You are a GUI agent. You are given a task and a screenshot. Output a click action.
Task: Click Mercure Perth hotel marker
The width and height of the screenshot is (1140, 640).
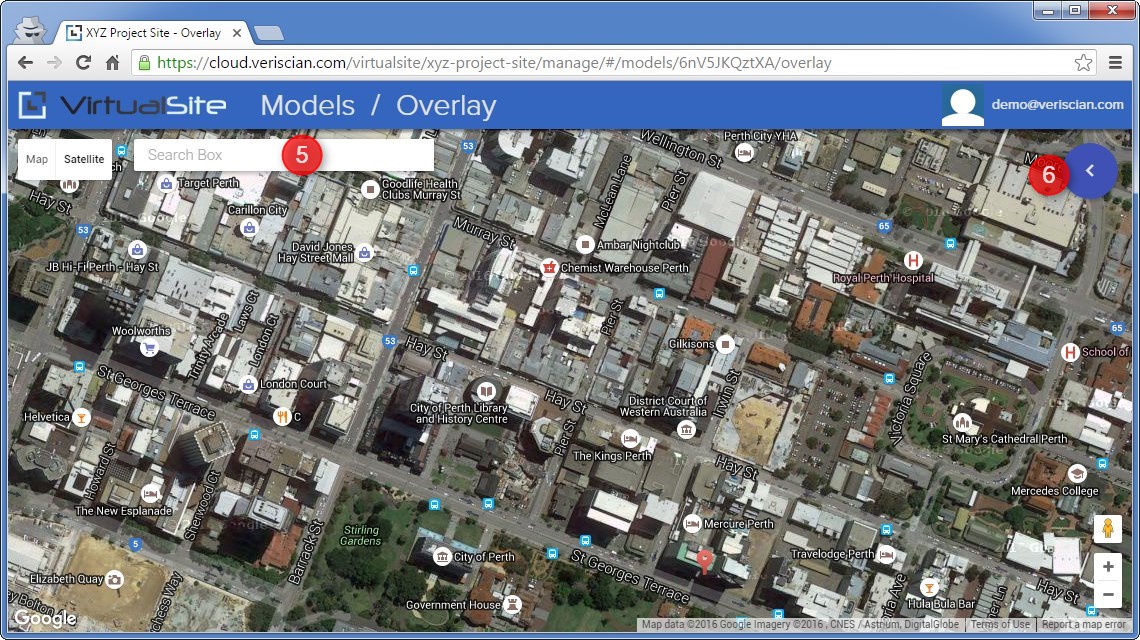pos(692,523)
